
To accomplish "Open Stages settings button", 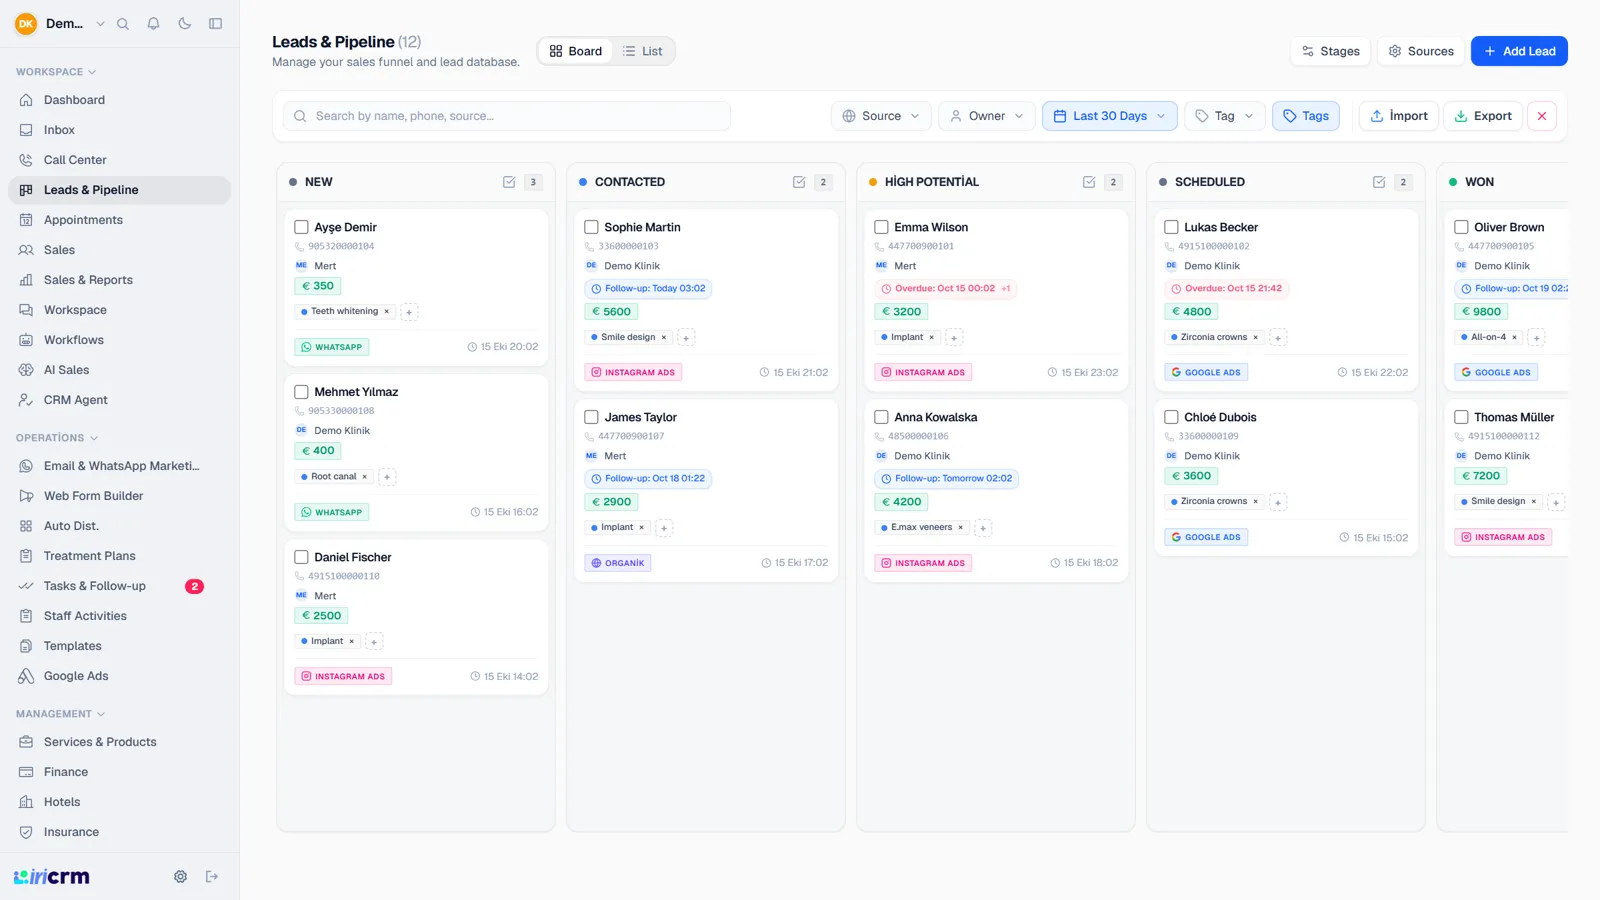I will (x=1330, y=51).
